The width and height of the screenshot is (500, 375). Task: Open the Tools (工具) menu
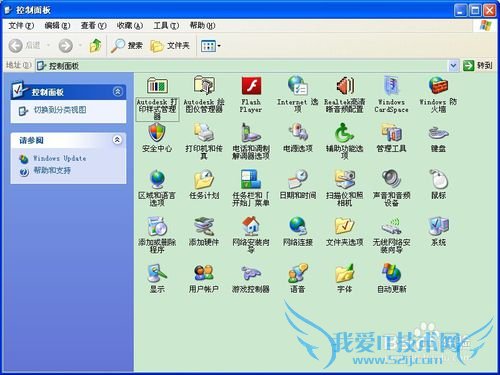click(x=166, y=25)
